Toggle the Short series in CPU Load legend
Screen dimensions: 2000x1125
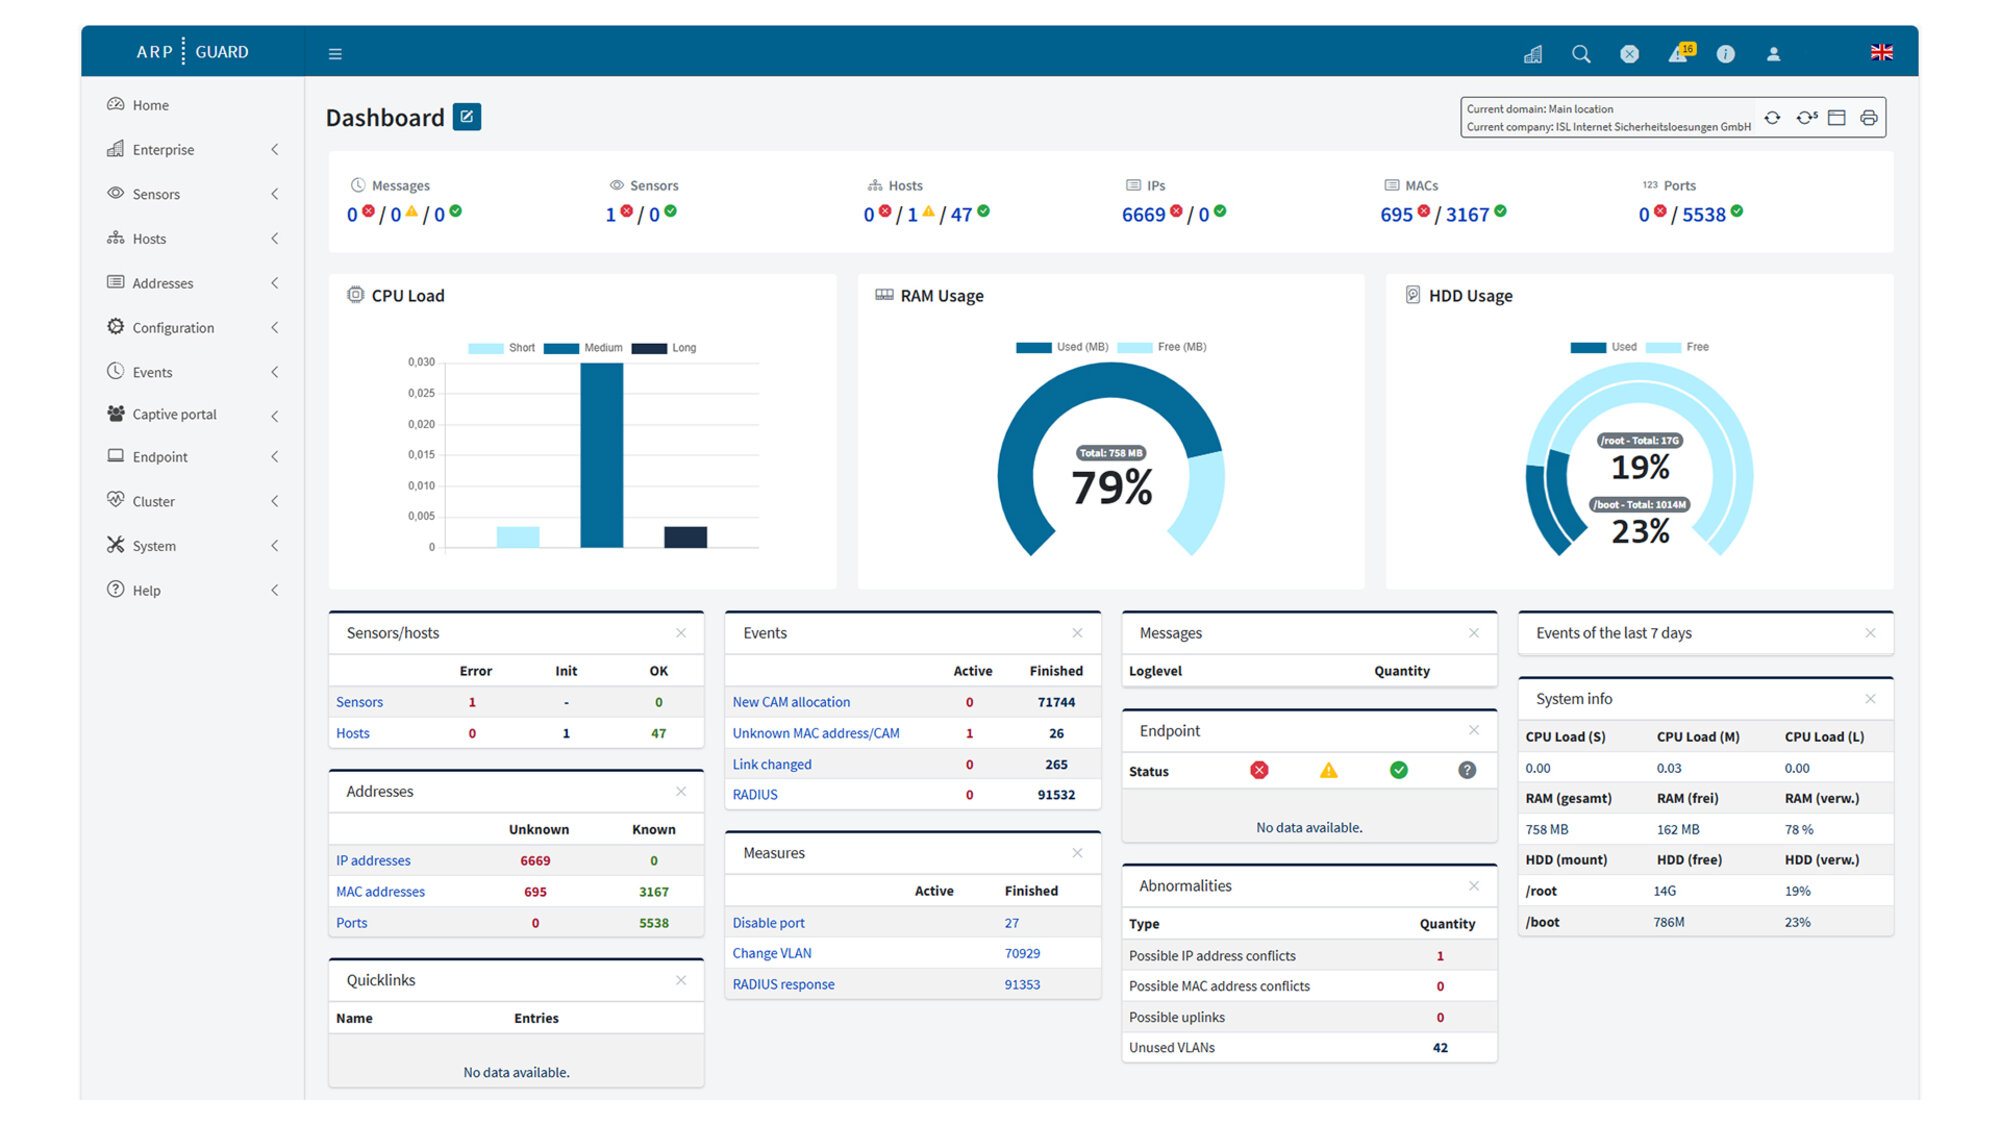(x=502, y=348)
